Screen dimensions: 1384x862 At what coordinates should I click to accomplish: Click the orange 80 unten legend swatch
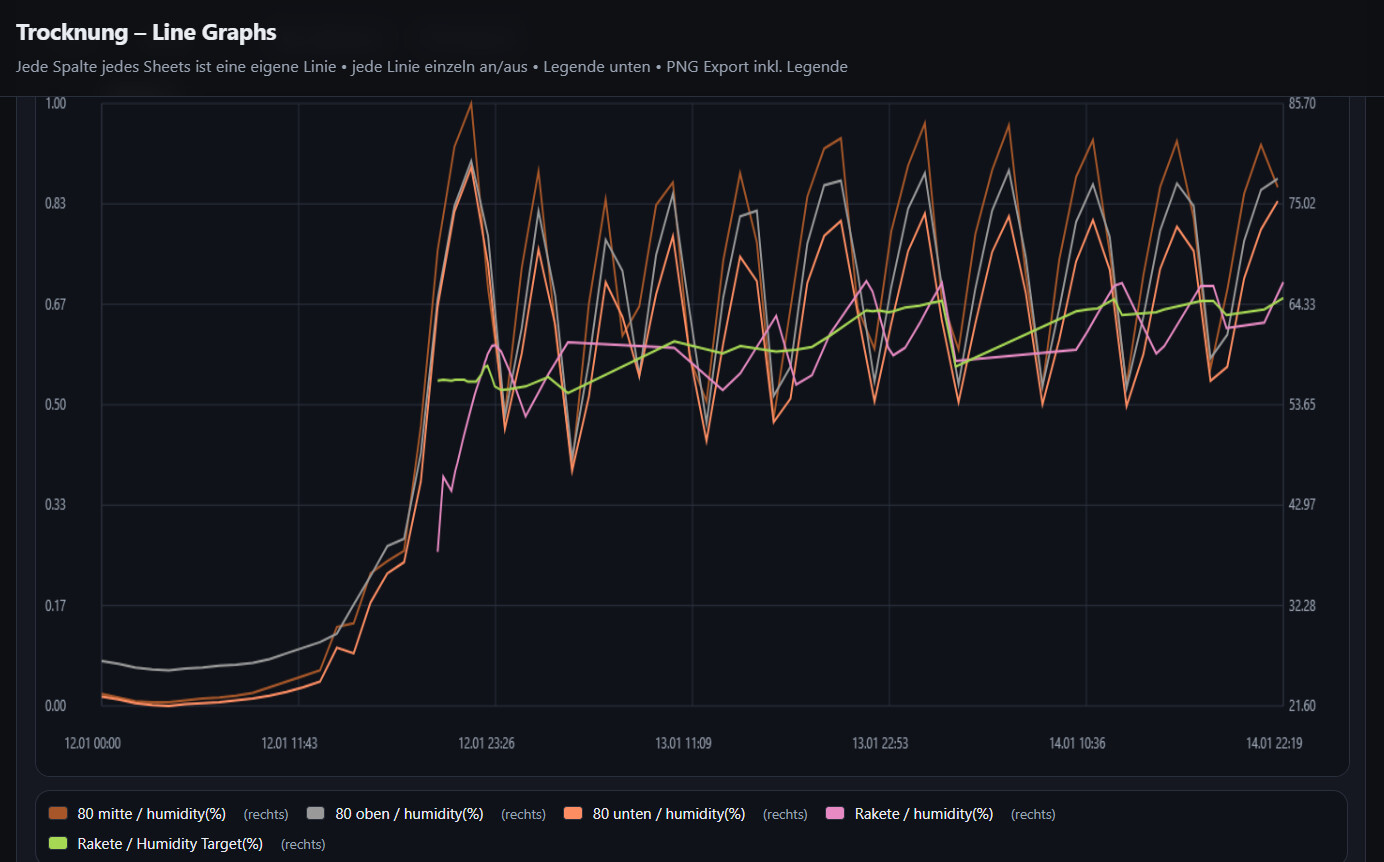coord(573,814)
